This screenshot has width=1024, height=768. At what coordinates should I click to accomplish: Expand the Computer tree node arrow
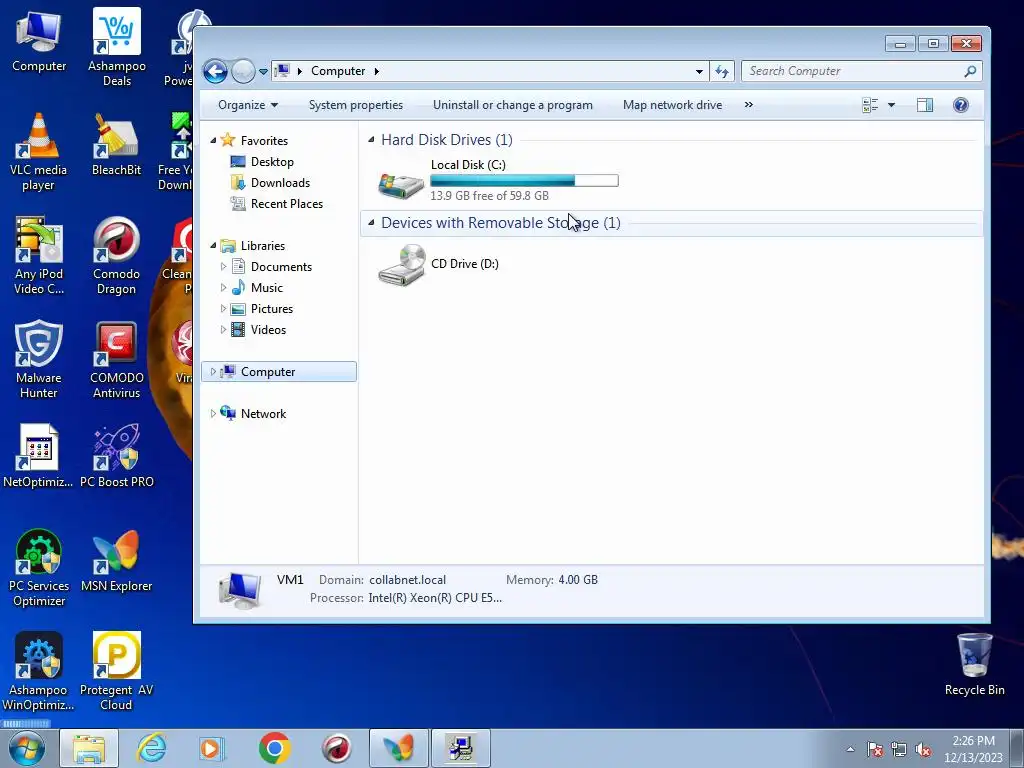coord(213,372)
